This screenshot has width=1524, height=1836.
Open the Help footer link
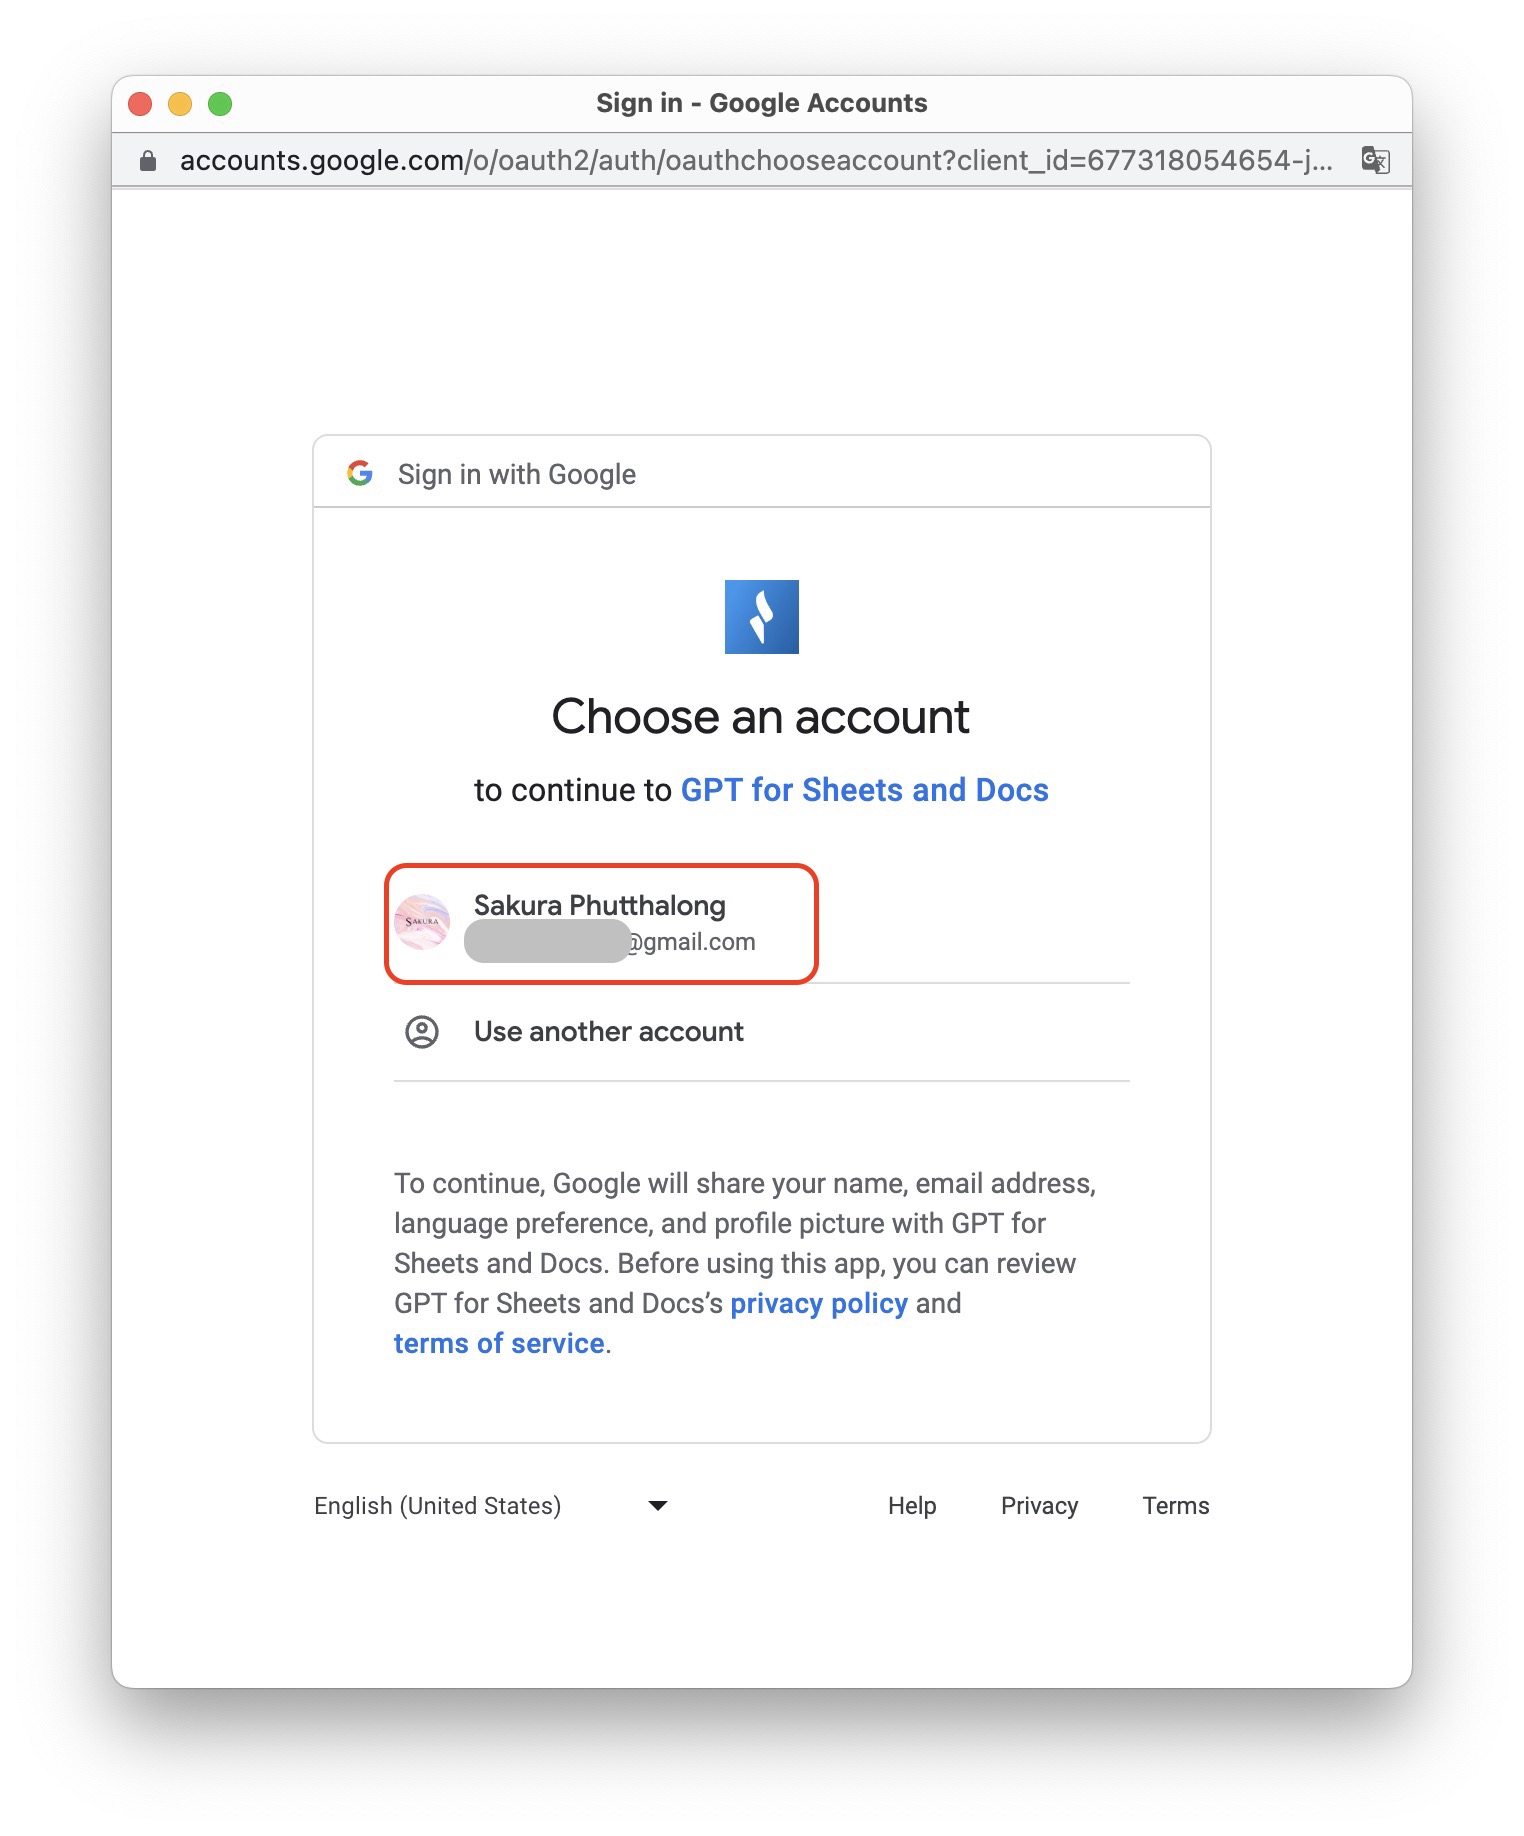tap(911, 1505)
